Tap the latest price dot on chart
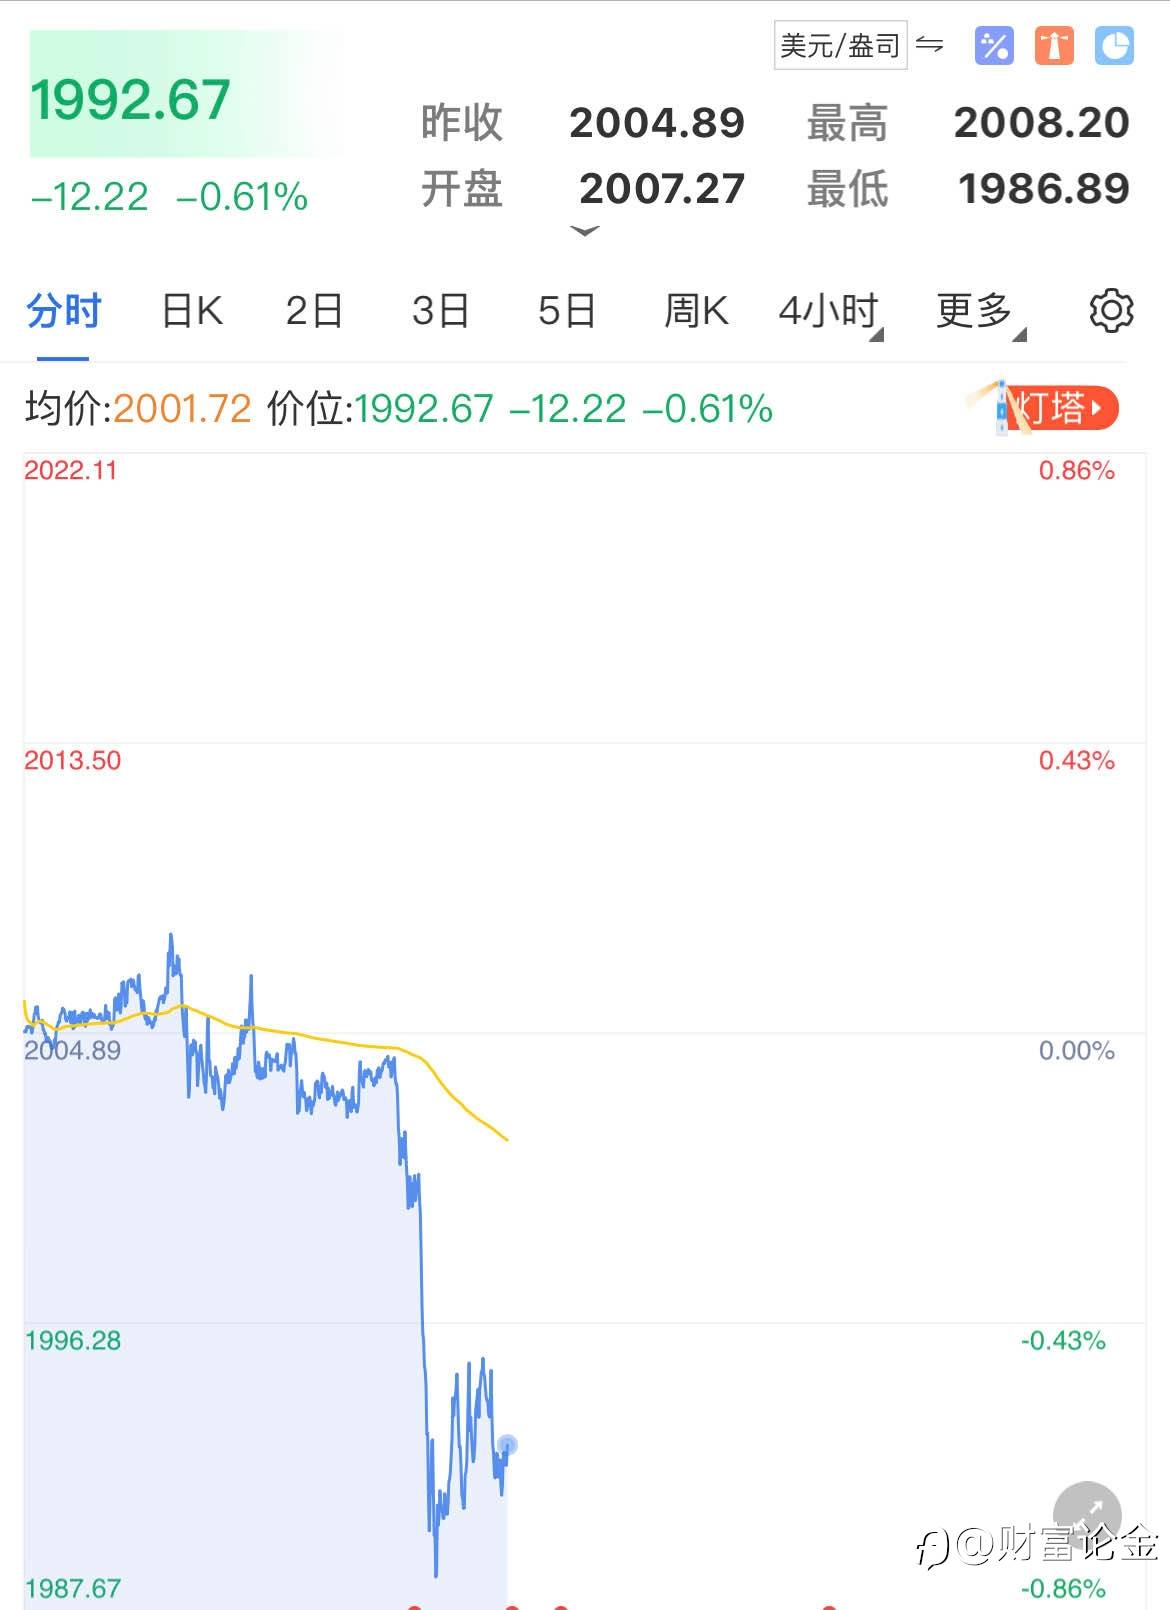The height and width of the screenshot is (1610, 1170). tap(507, 1445)
